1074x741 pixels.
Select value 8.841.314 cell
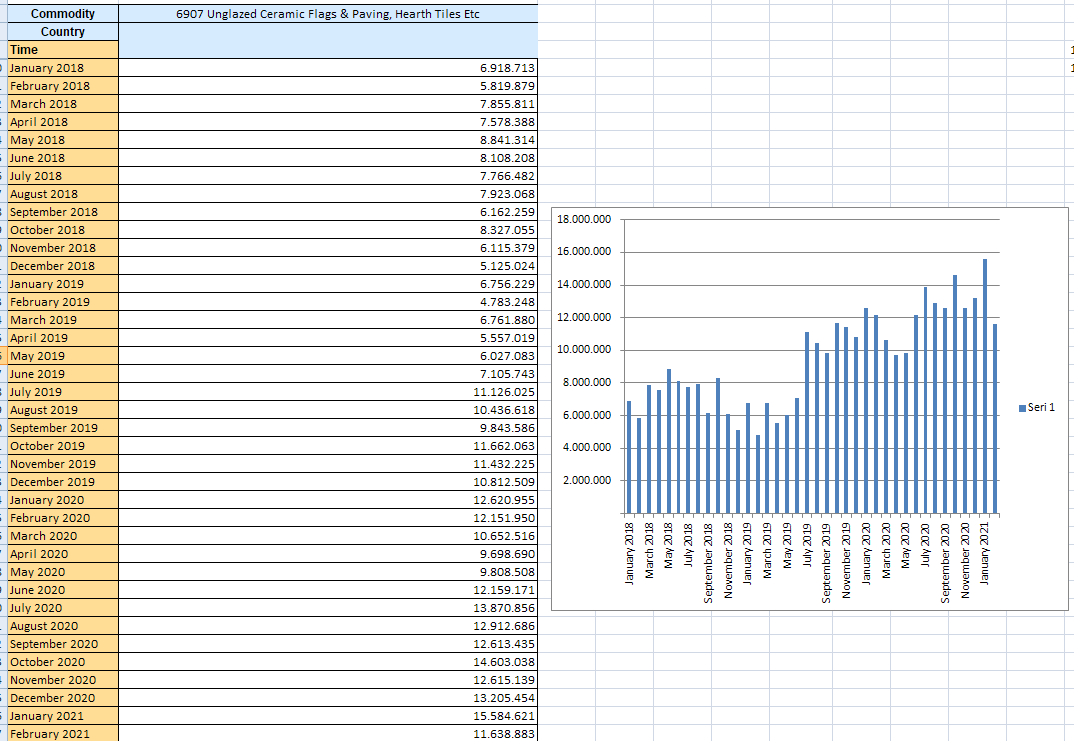coord(328,140)
